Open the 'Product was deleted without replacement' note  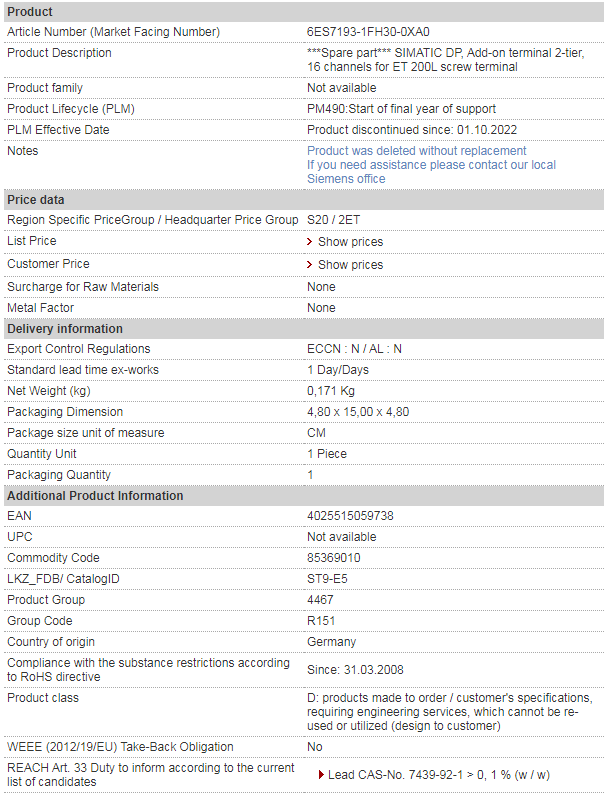pyautogui.click(x=416, y=151)
